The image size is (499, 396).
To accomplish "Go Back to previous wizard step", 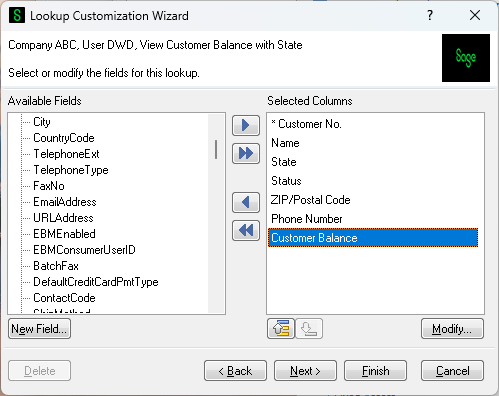I will click(235, 370).
